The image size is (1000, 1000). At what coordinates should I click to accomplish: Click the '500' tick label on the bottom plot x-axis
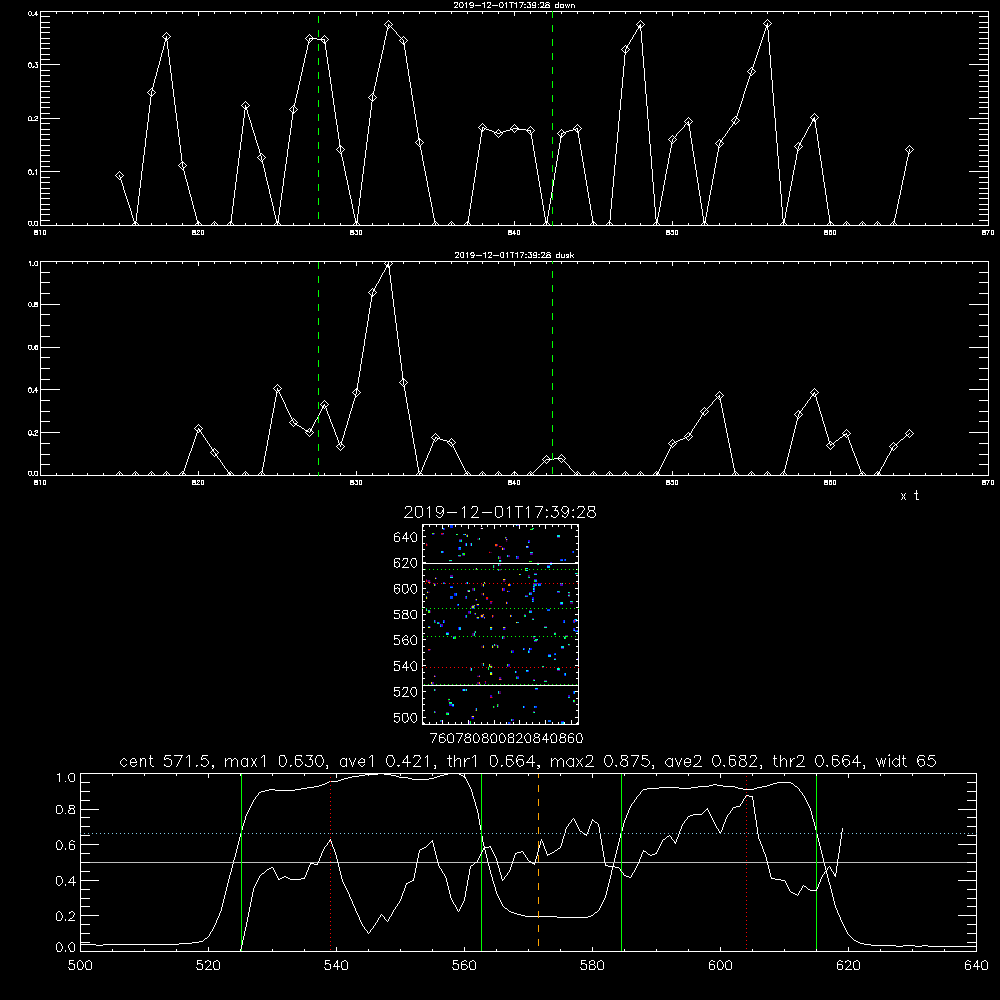[80, 965]
